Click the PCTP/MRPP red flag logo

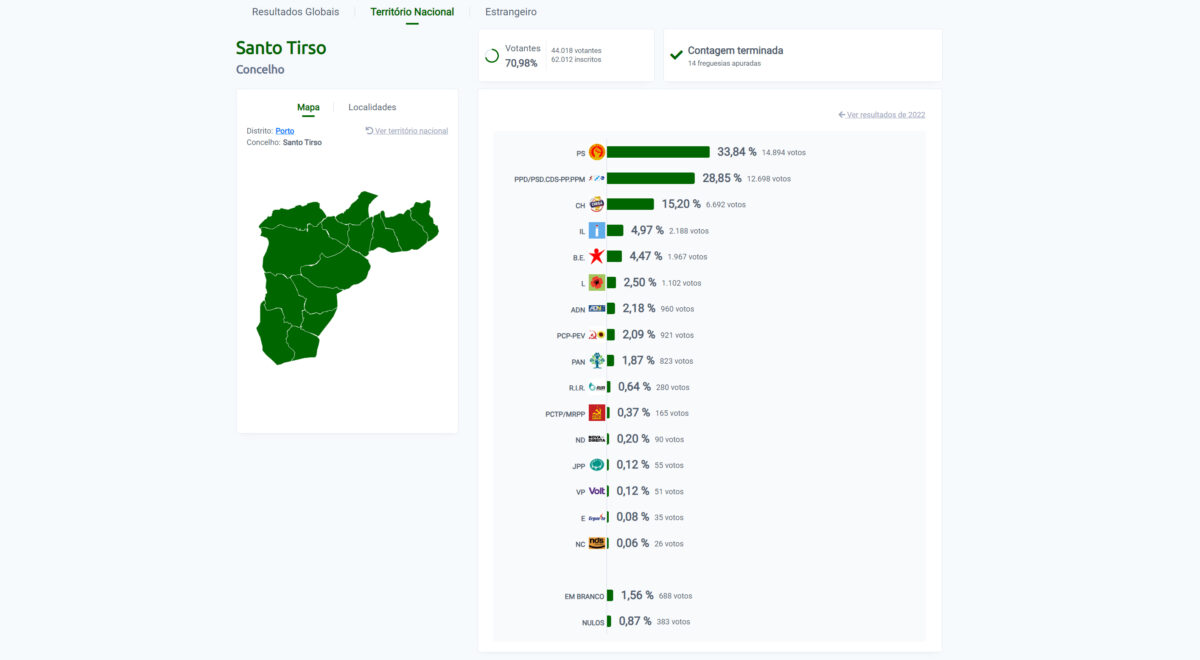pos(597,413)
